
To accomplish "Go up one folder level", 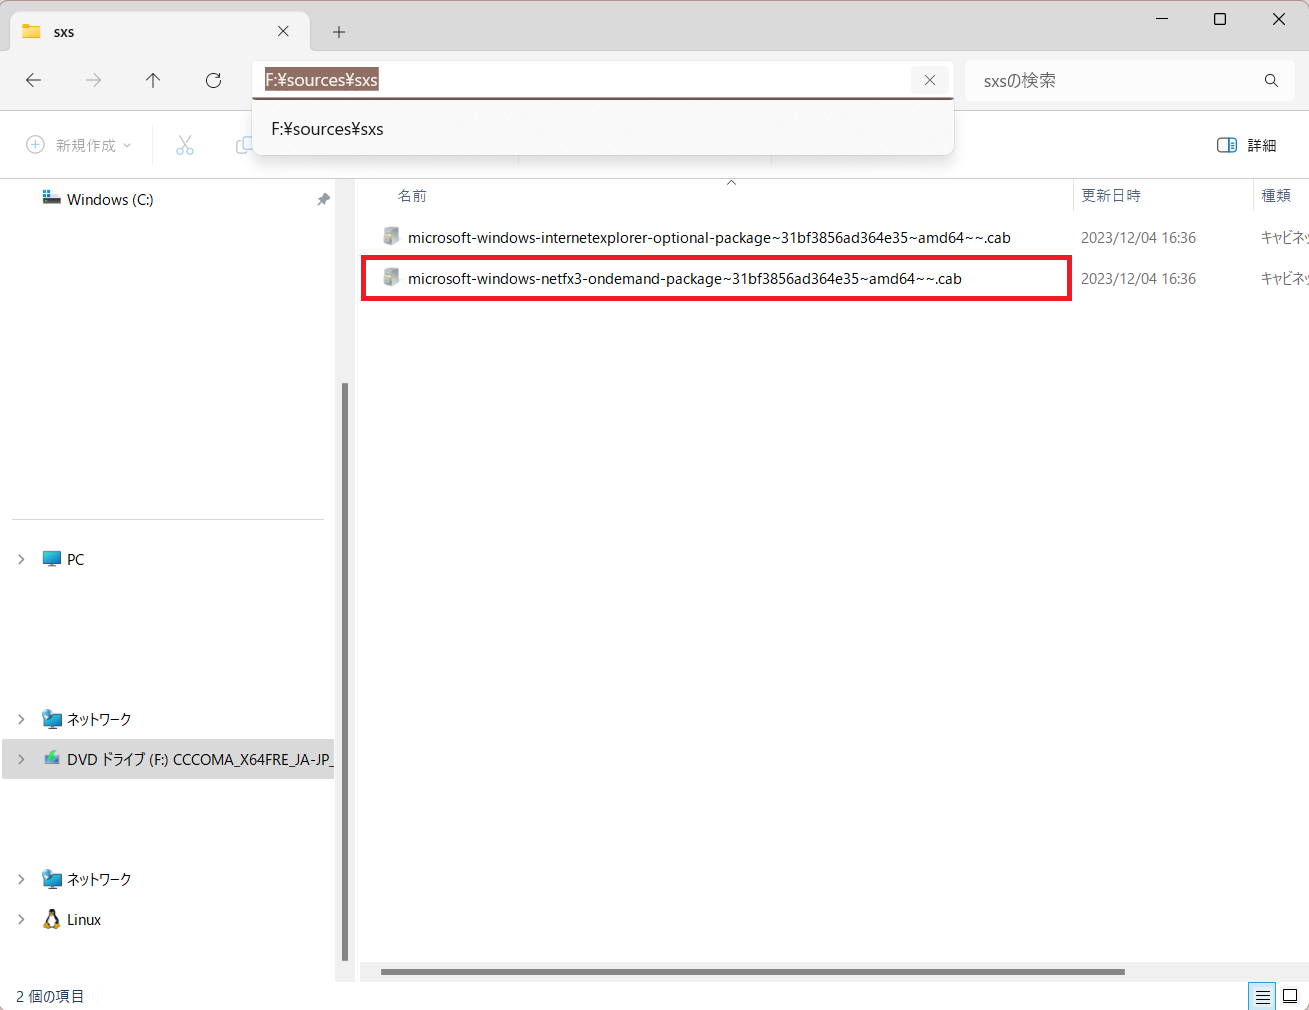I will point(153,80).
